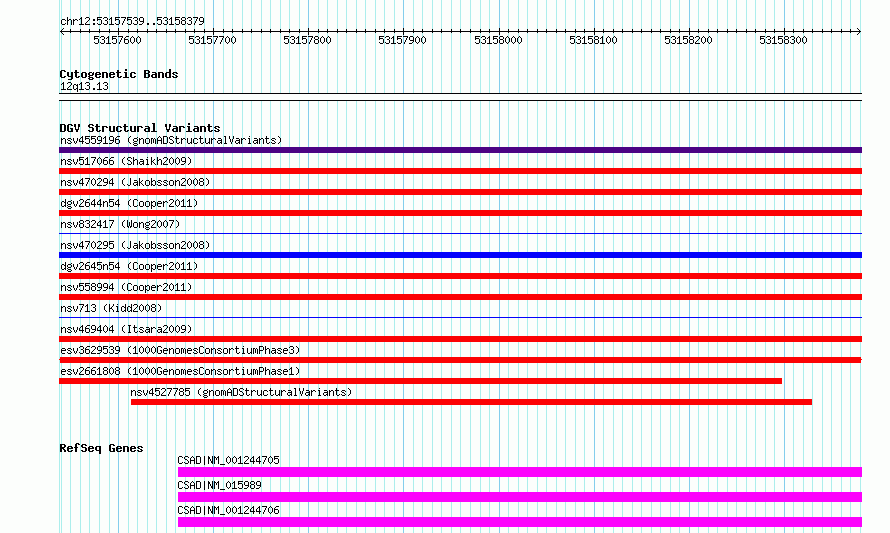Click the magenta bar for CSAD NM_001244706
The height and width of the screenshot is (533, 890).
coord(520,522)
